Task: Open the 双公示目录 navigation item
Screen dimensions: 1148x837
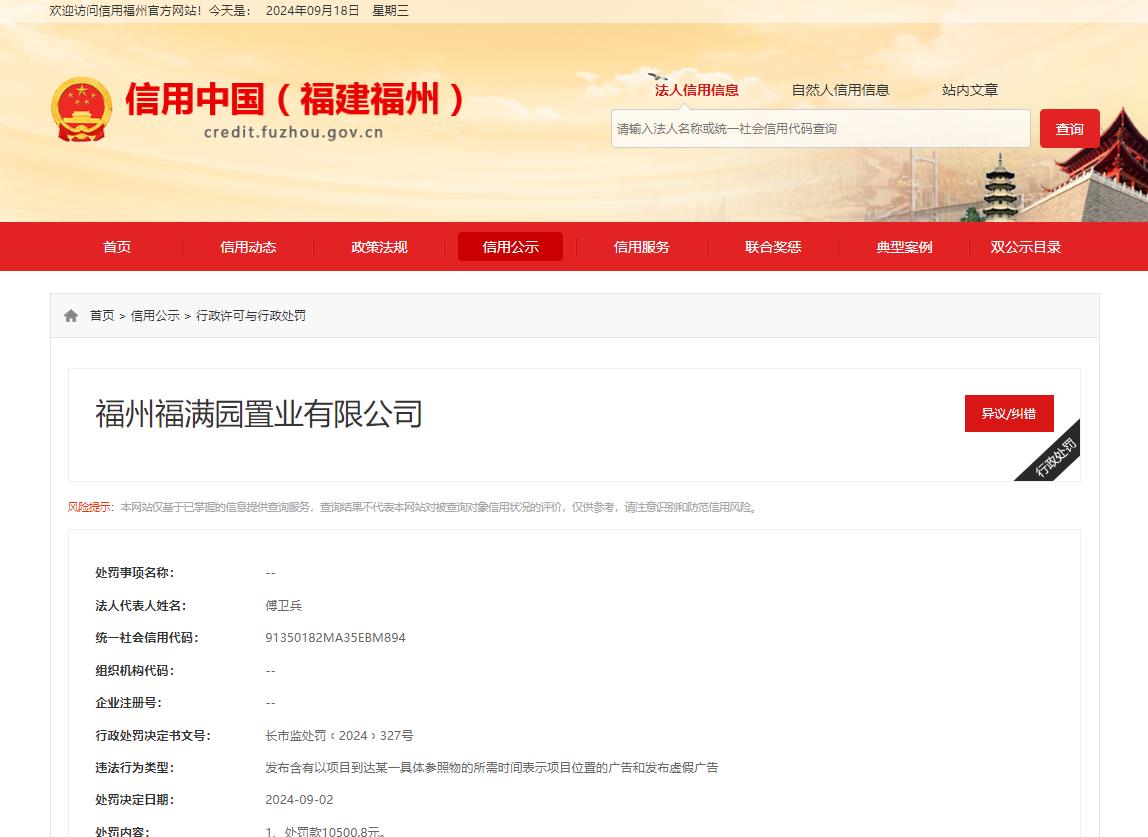Action: pyautogui.click(x=1026, y=247)
